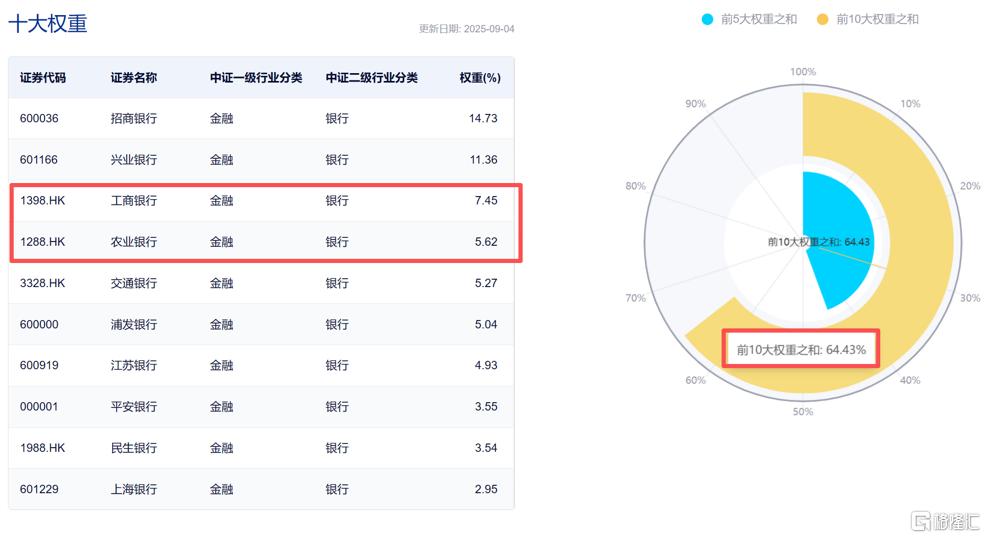Click the 证券代码 column header

pos(43,78)
